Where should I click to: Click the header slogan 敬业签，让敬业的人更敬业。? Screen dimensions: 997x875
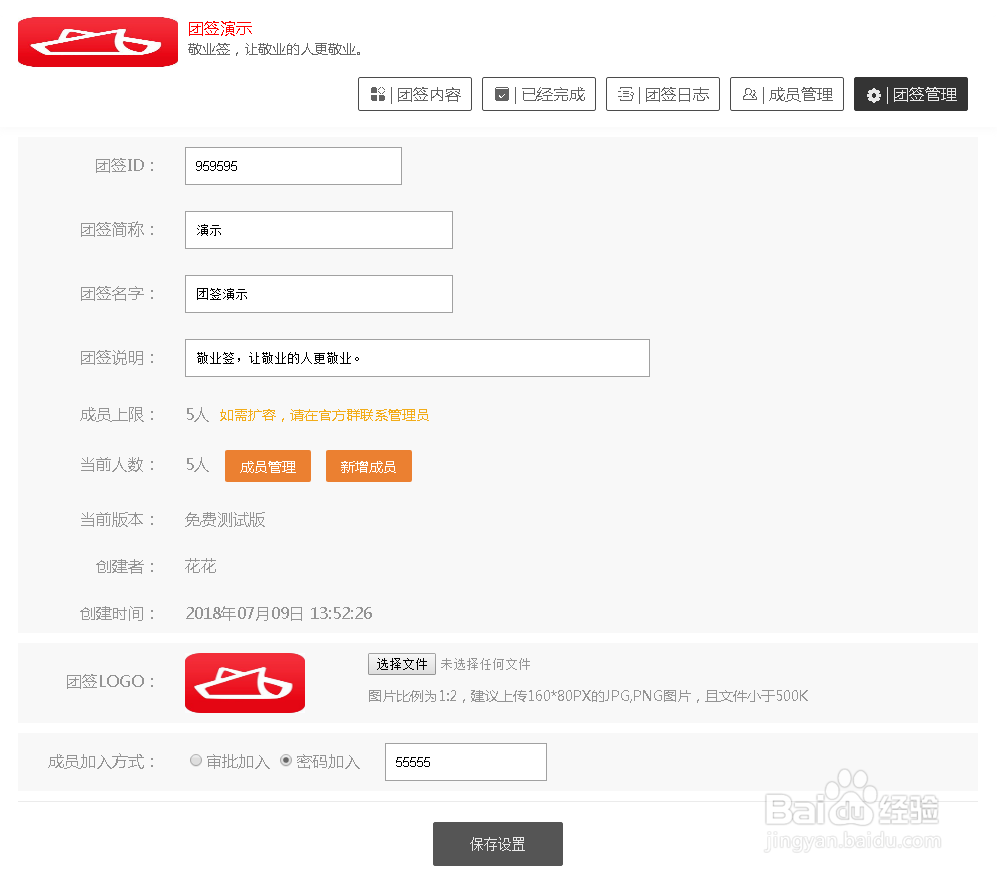275,50
